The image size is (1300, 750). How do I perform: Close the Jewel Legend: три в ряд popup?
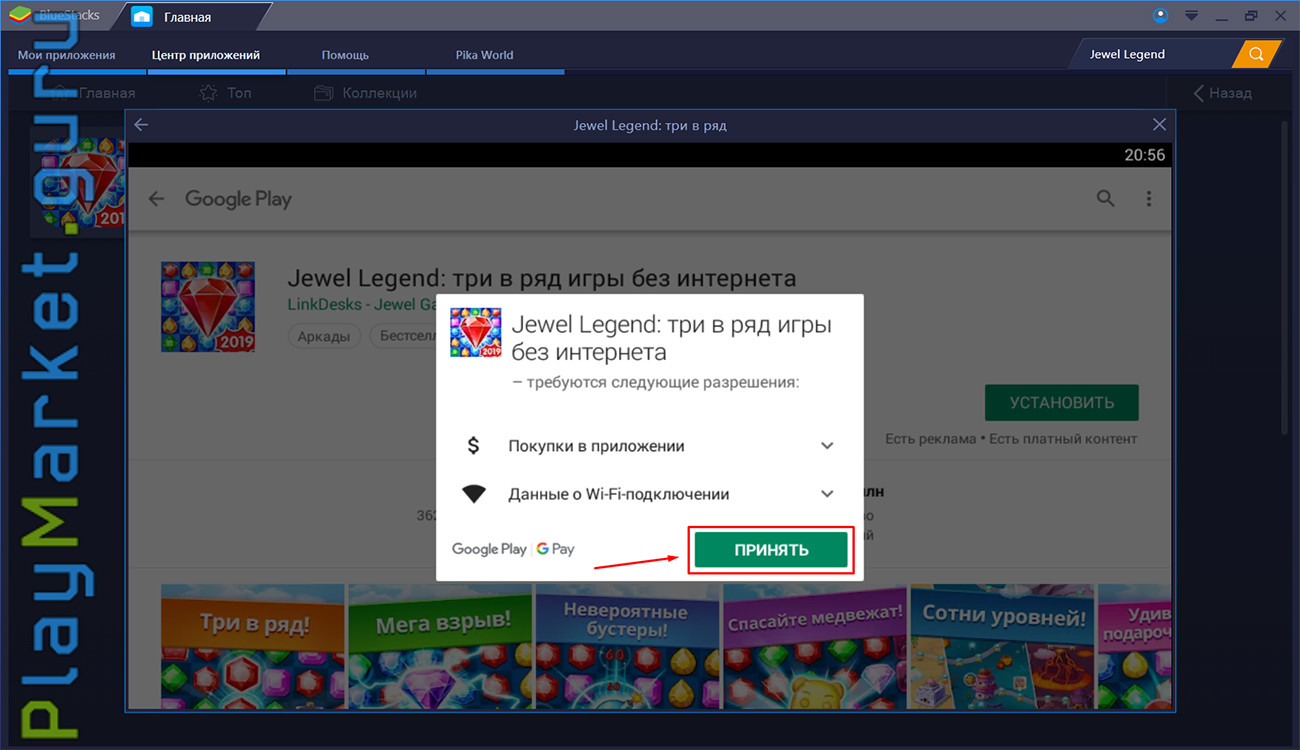pyautogui.click(x=1159, y=125)
